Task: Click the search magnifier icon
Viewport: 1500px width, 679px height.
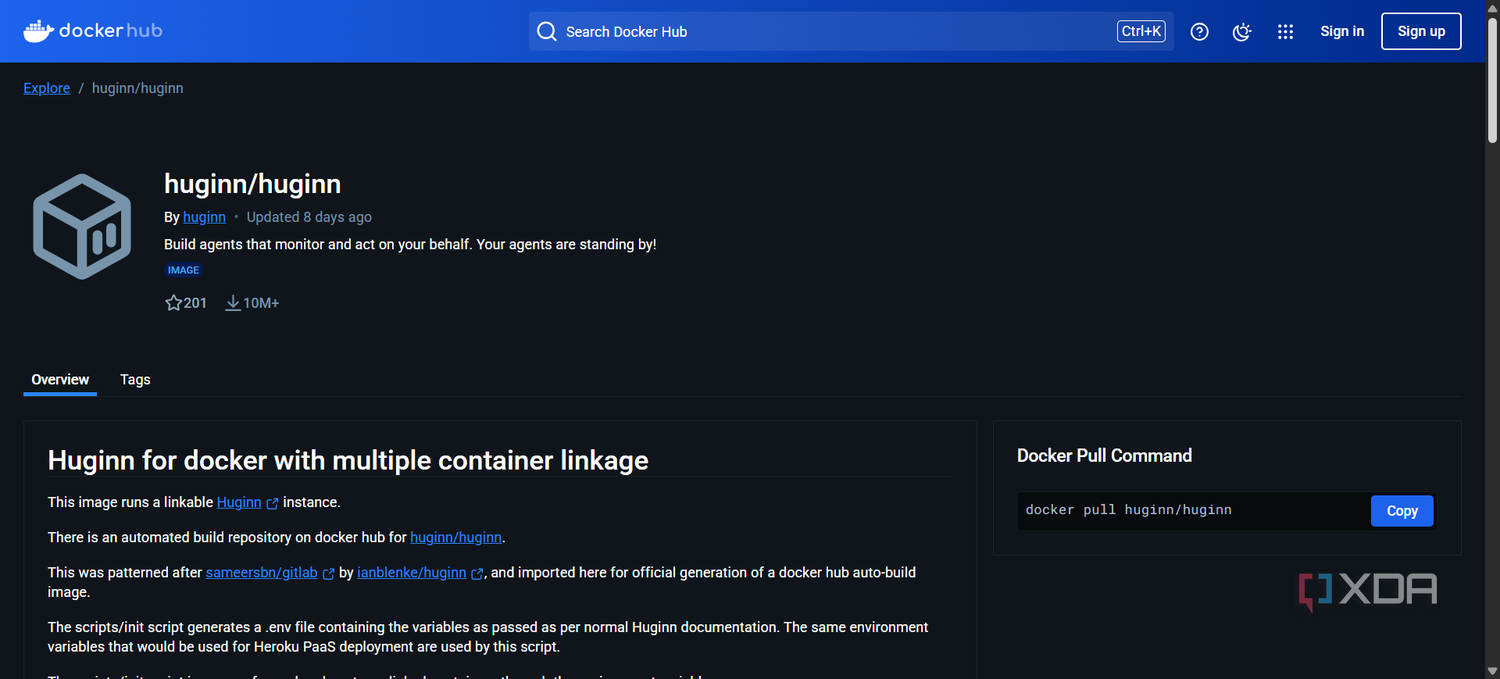Action: [547, 32]
